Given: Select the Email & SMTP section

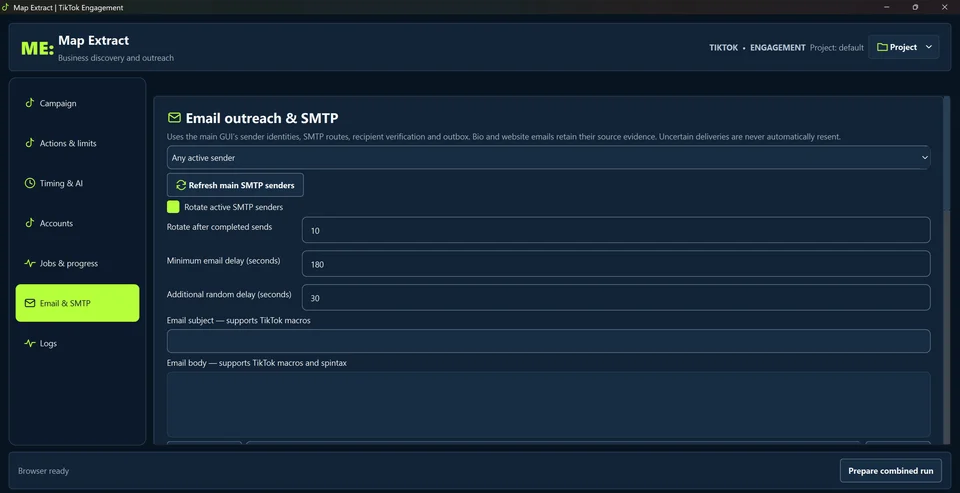Looking at the screenshot, I should 77,303.
